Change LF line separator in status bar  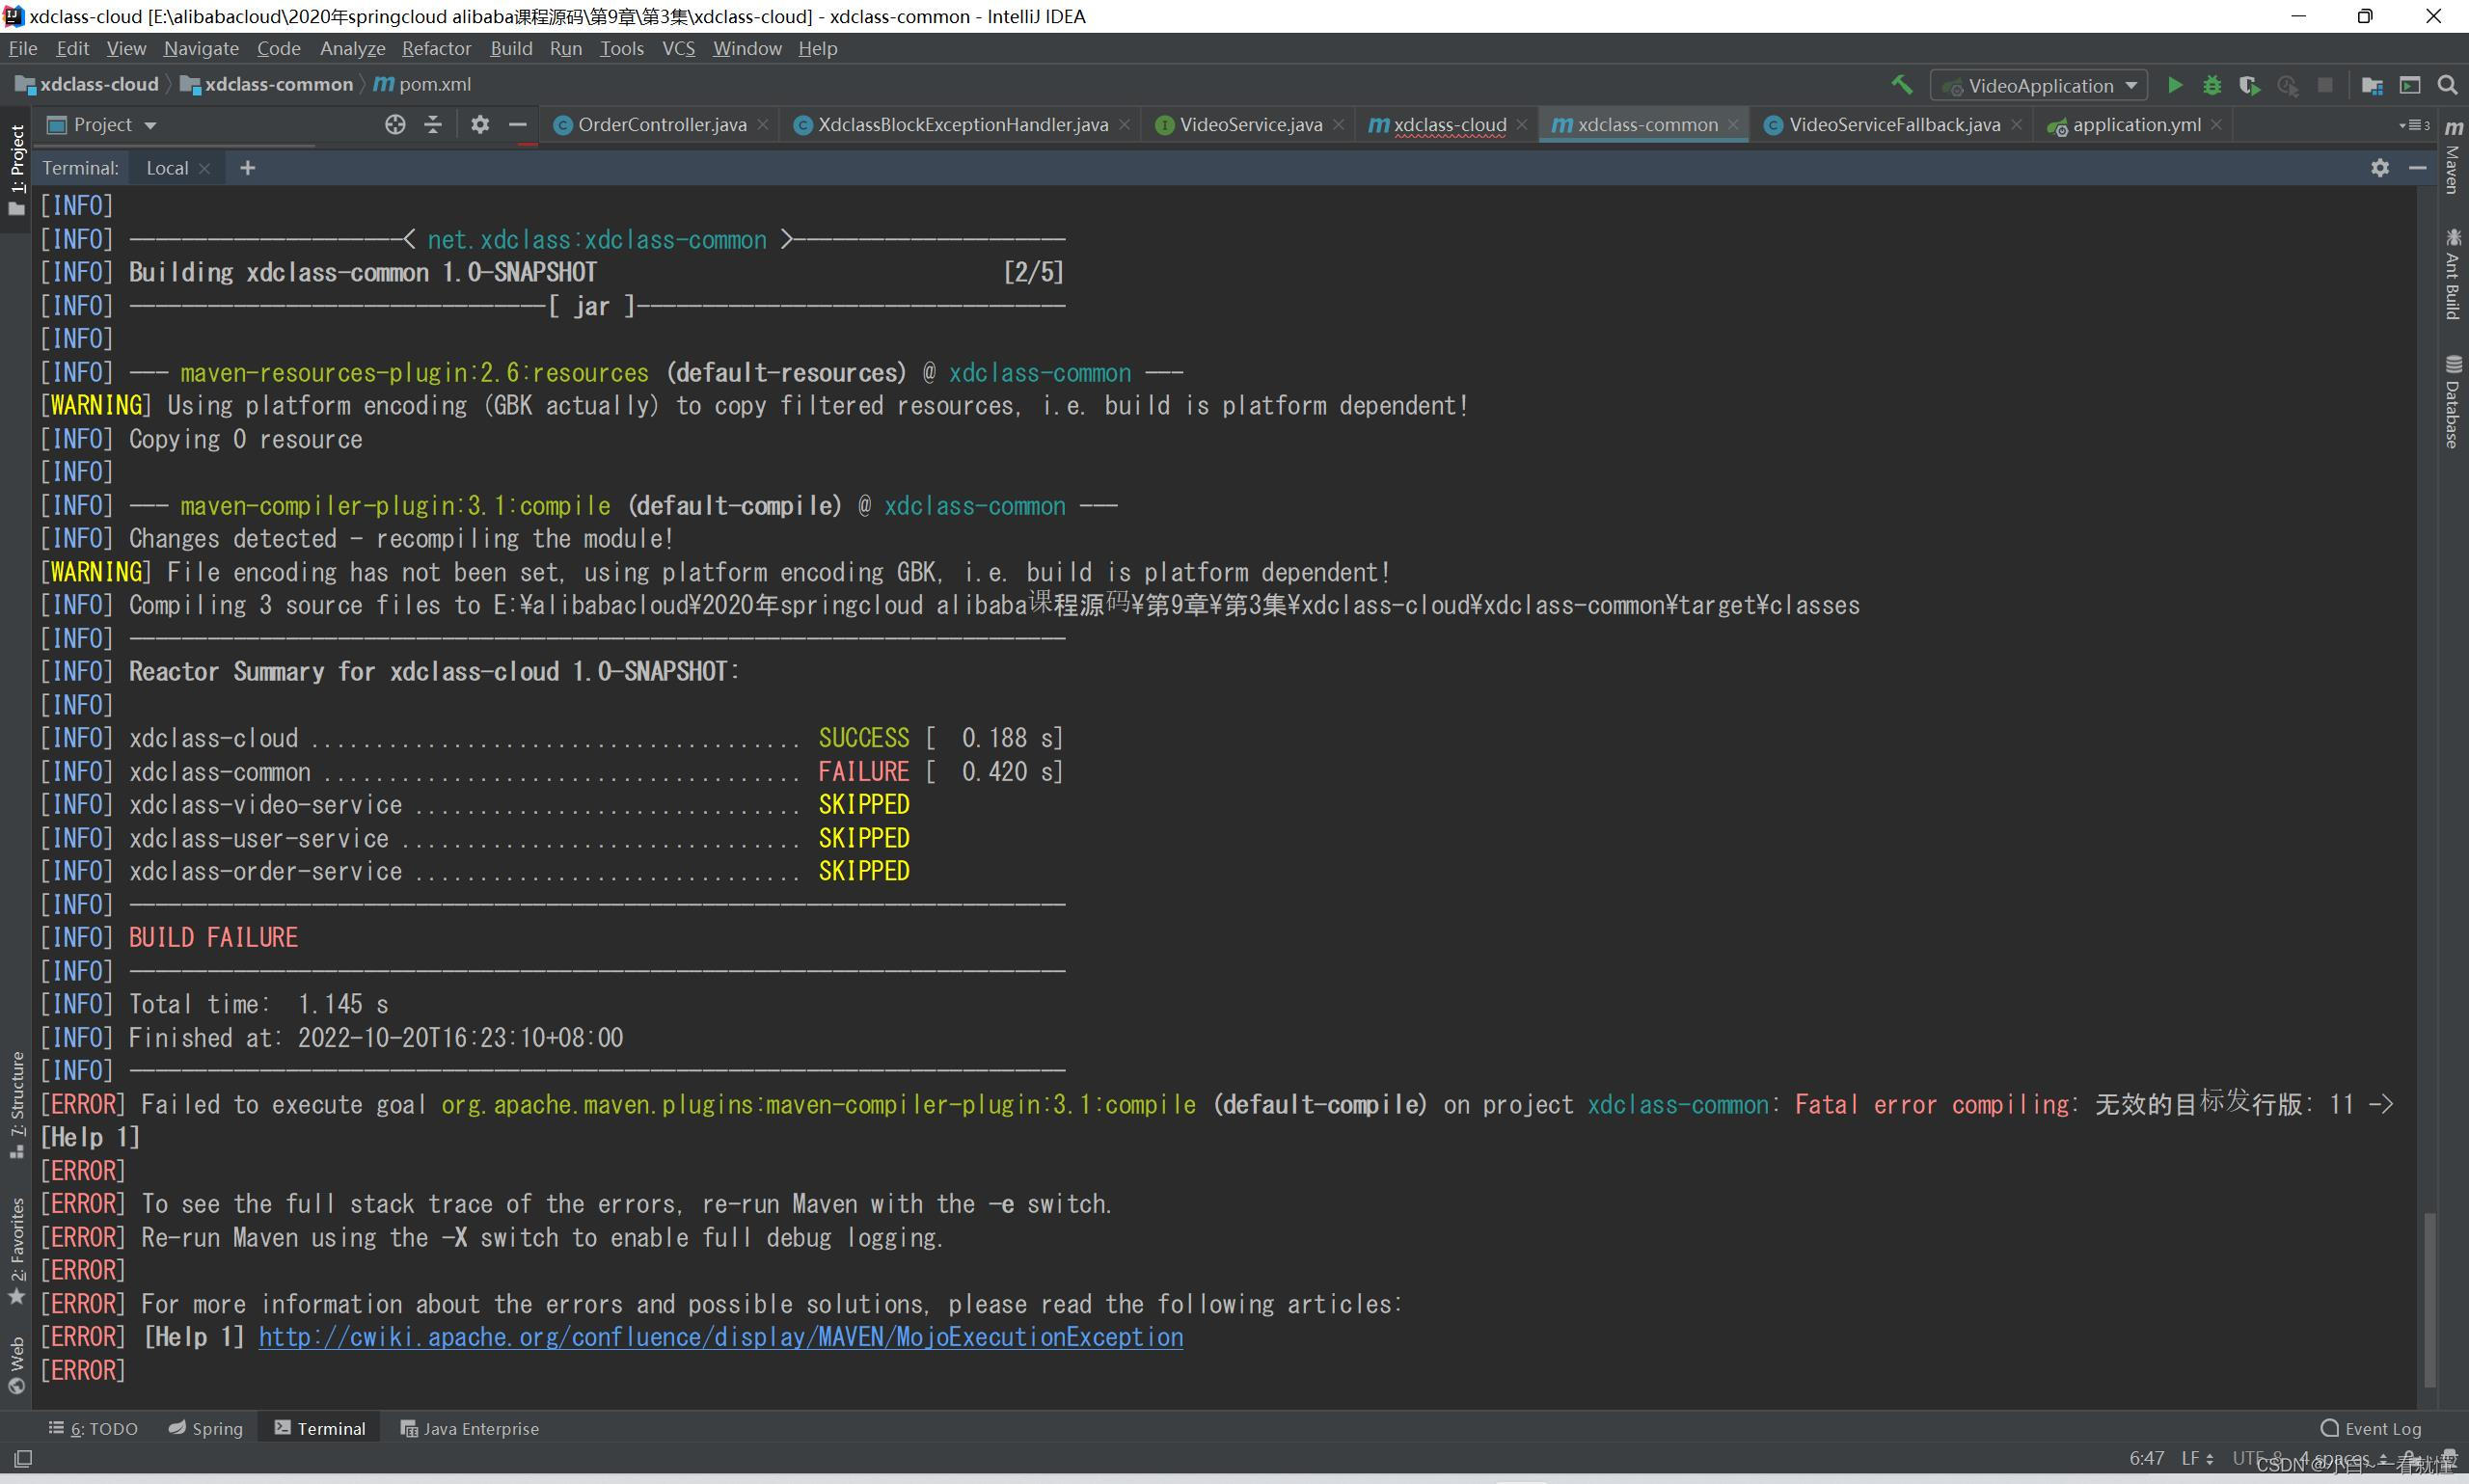2197,1458
